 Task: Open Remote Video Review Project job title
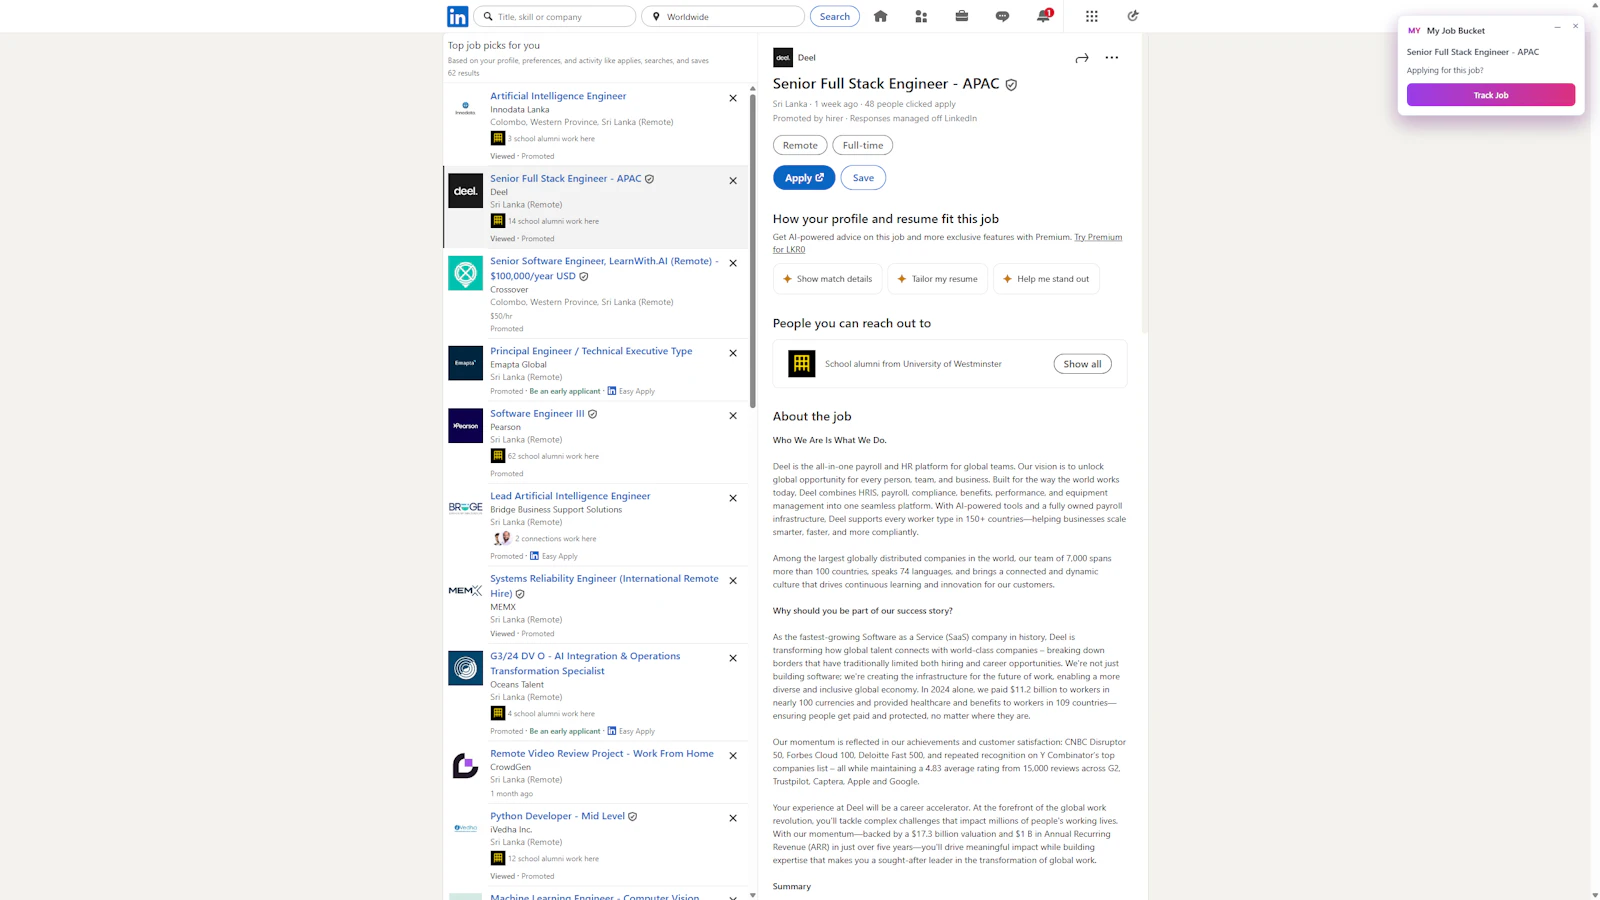602,754
